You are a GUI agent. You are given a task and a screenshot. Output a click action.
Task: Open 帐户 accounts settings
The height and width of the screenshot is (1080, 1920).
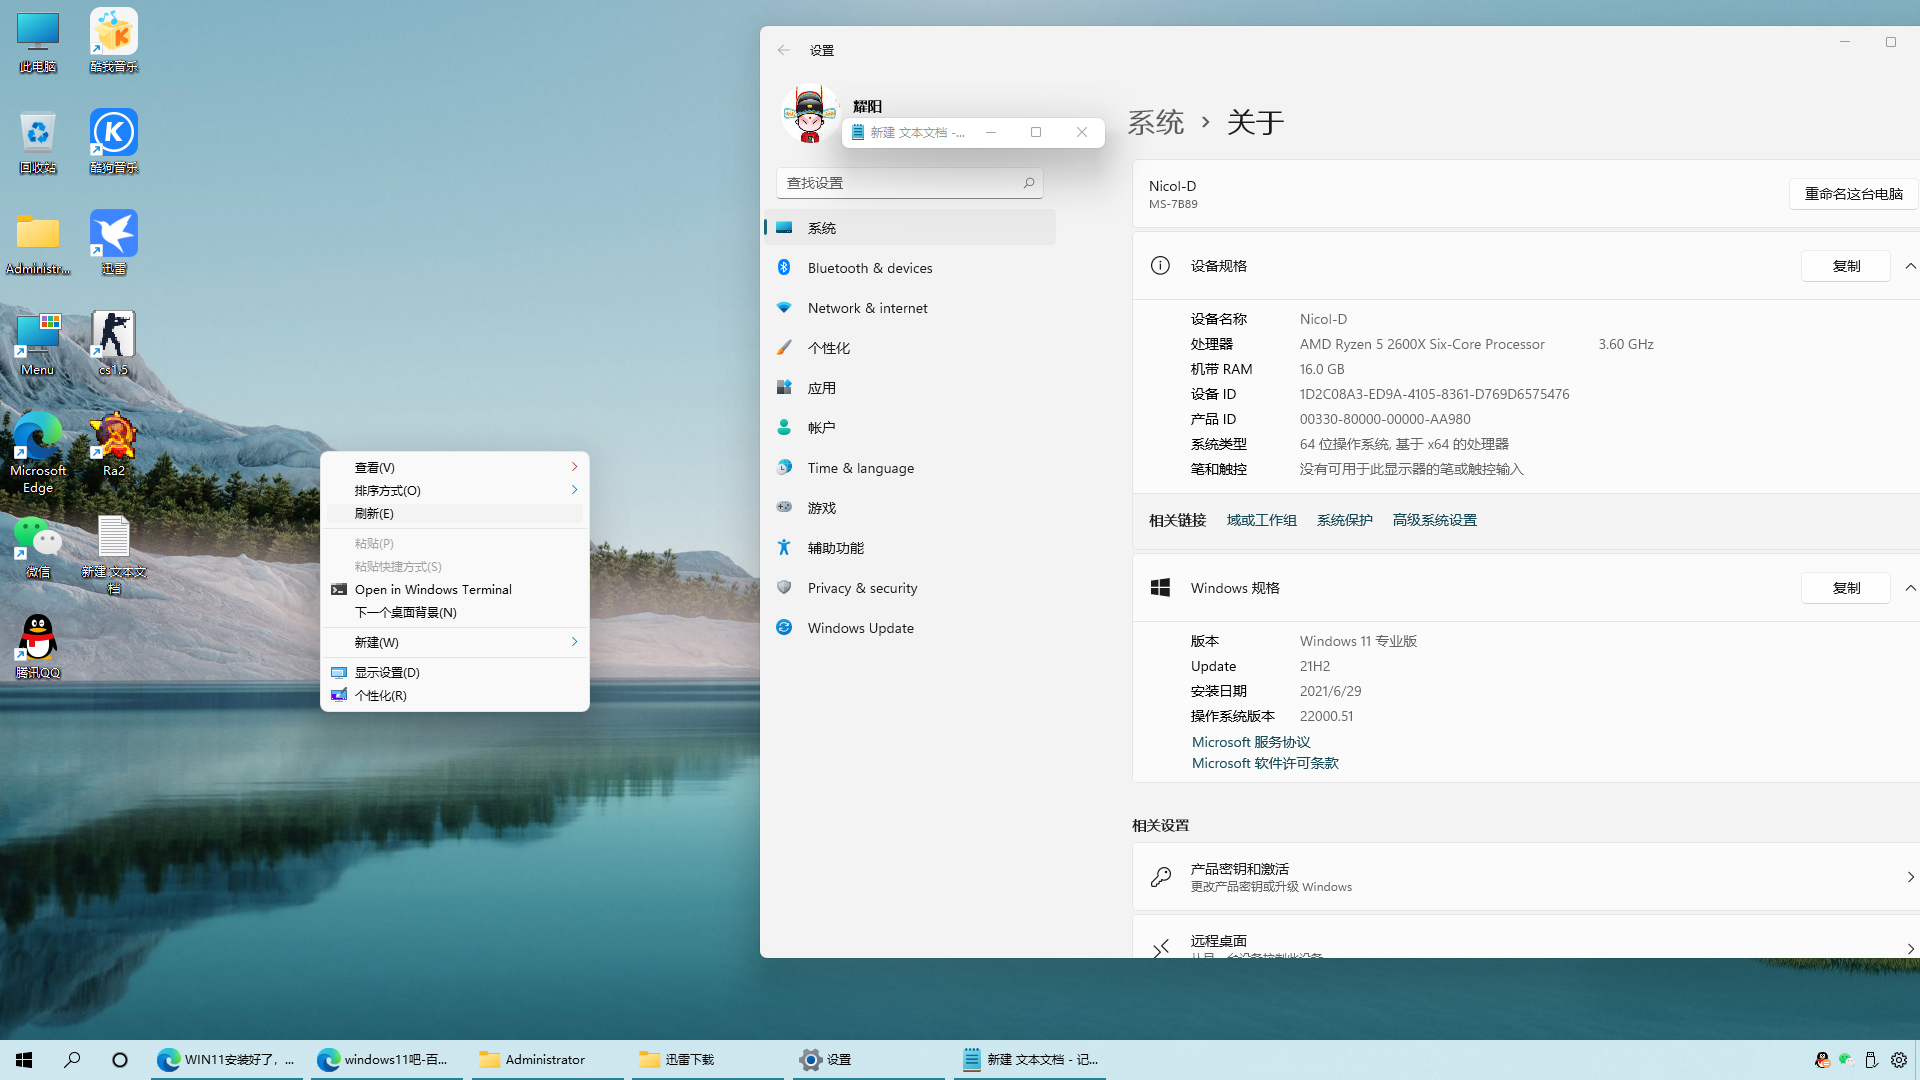[x=909, y=428]
